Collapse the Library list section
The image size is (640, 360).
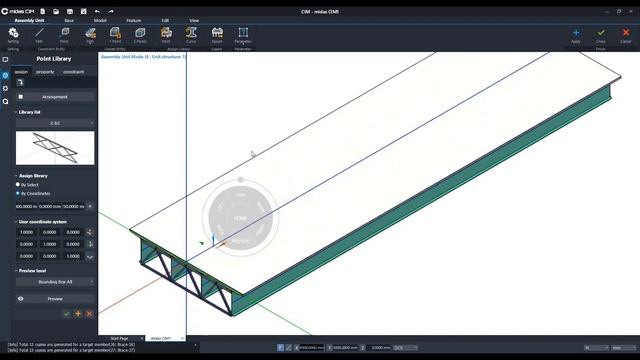16,112
